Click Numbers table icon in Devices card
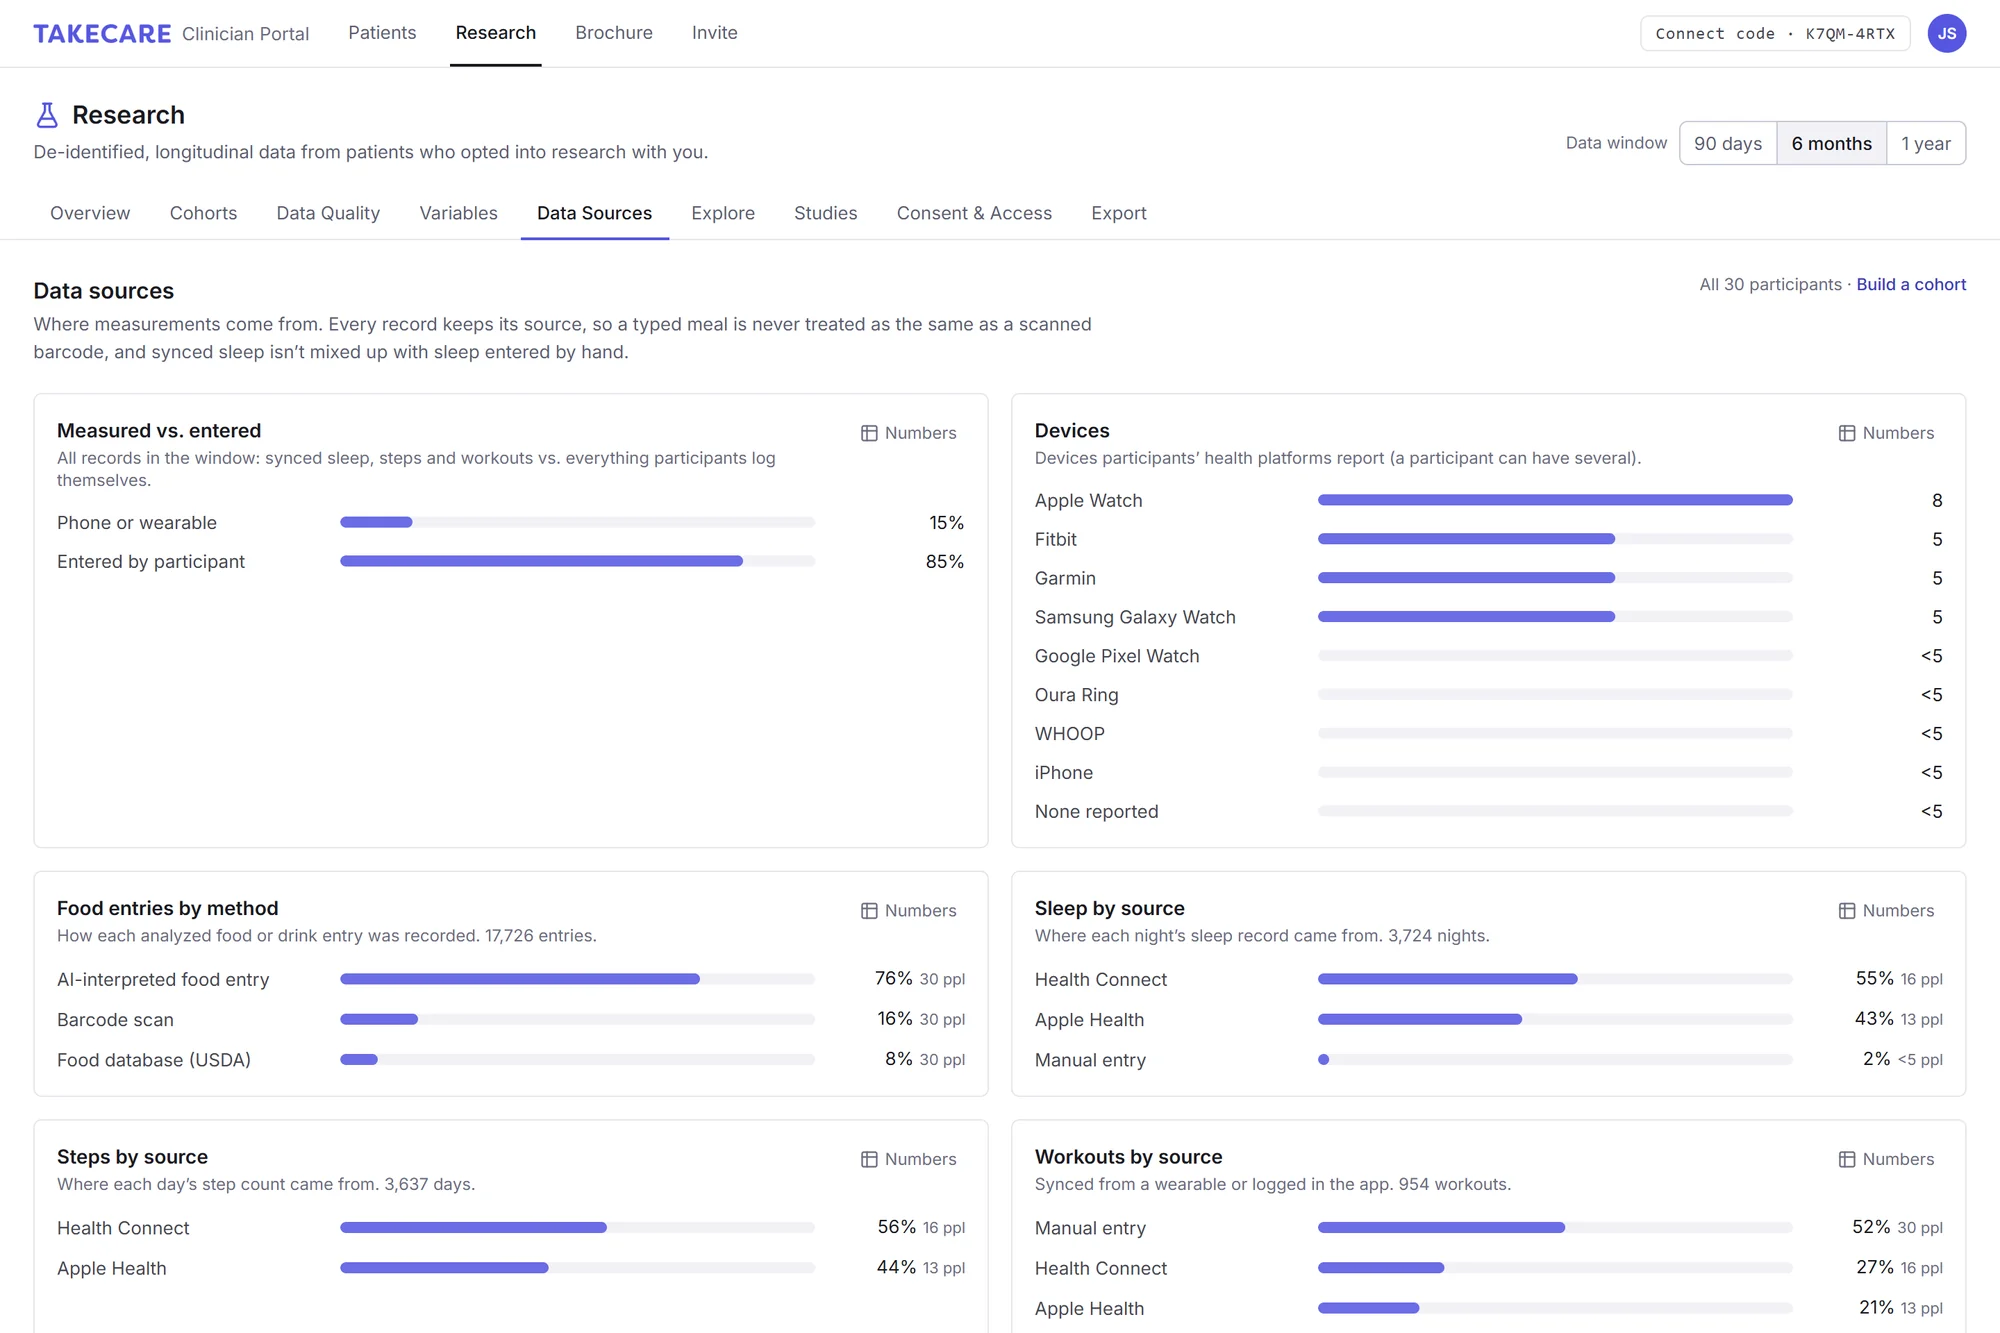 coord(1847,433)
